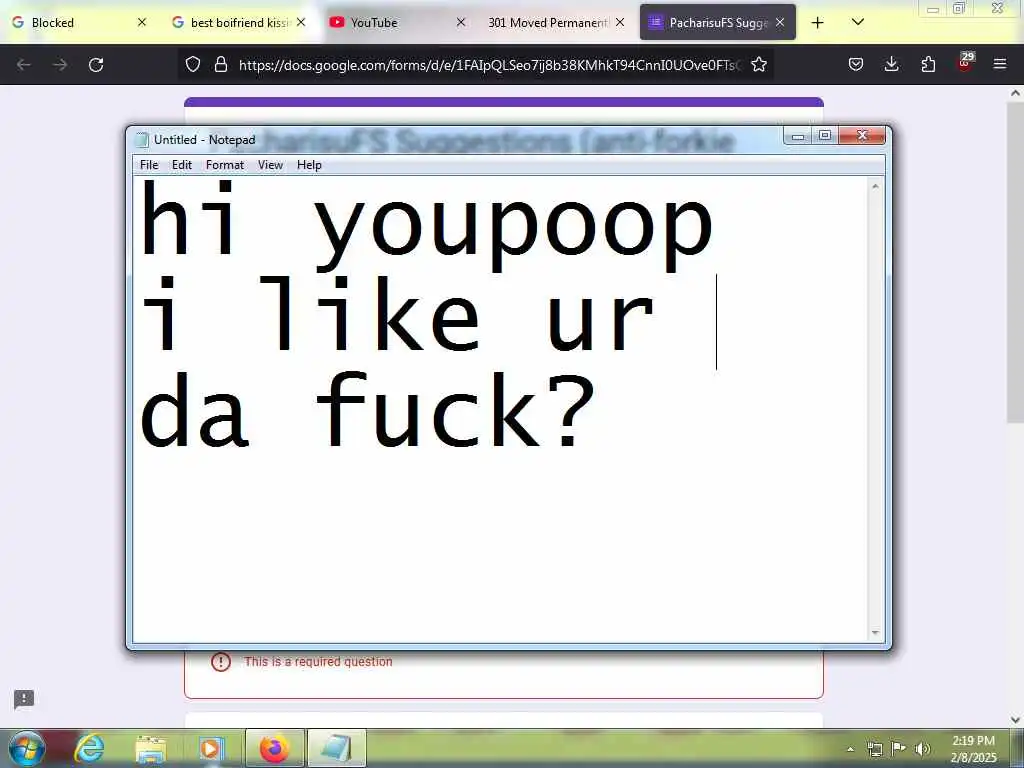Open tracking protection shield info
Screen dimensions: 1024x768
pos(193,65)
